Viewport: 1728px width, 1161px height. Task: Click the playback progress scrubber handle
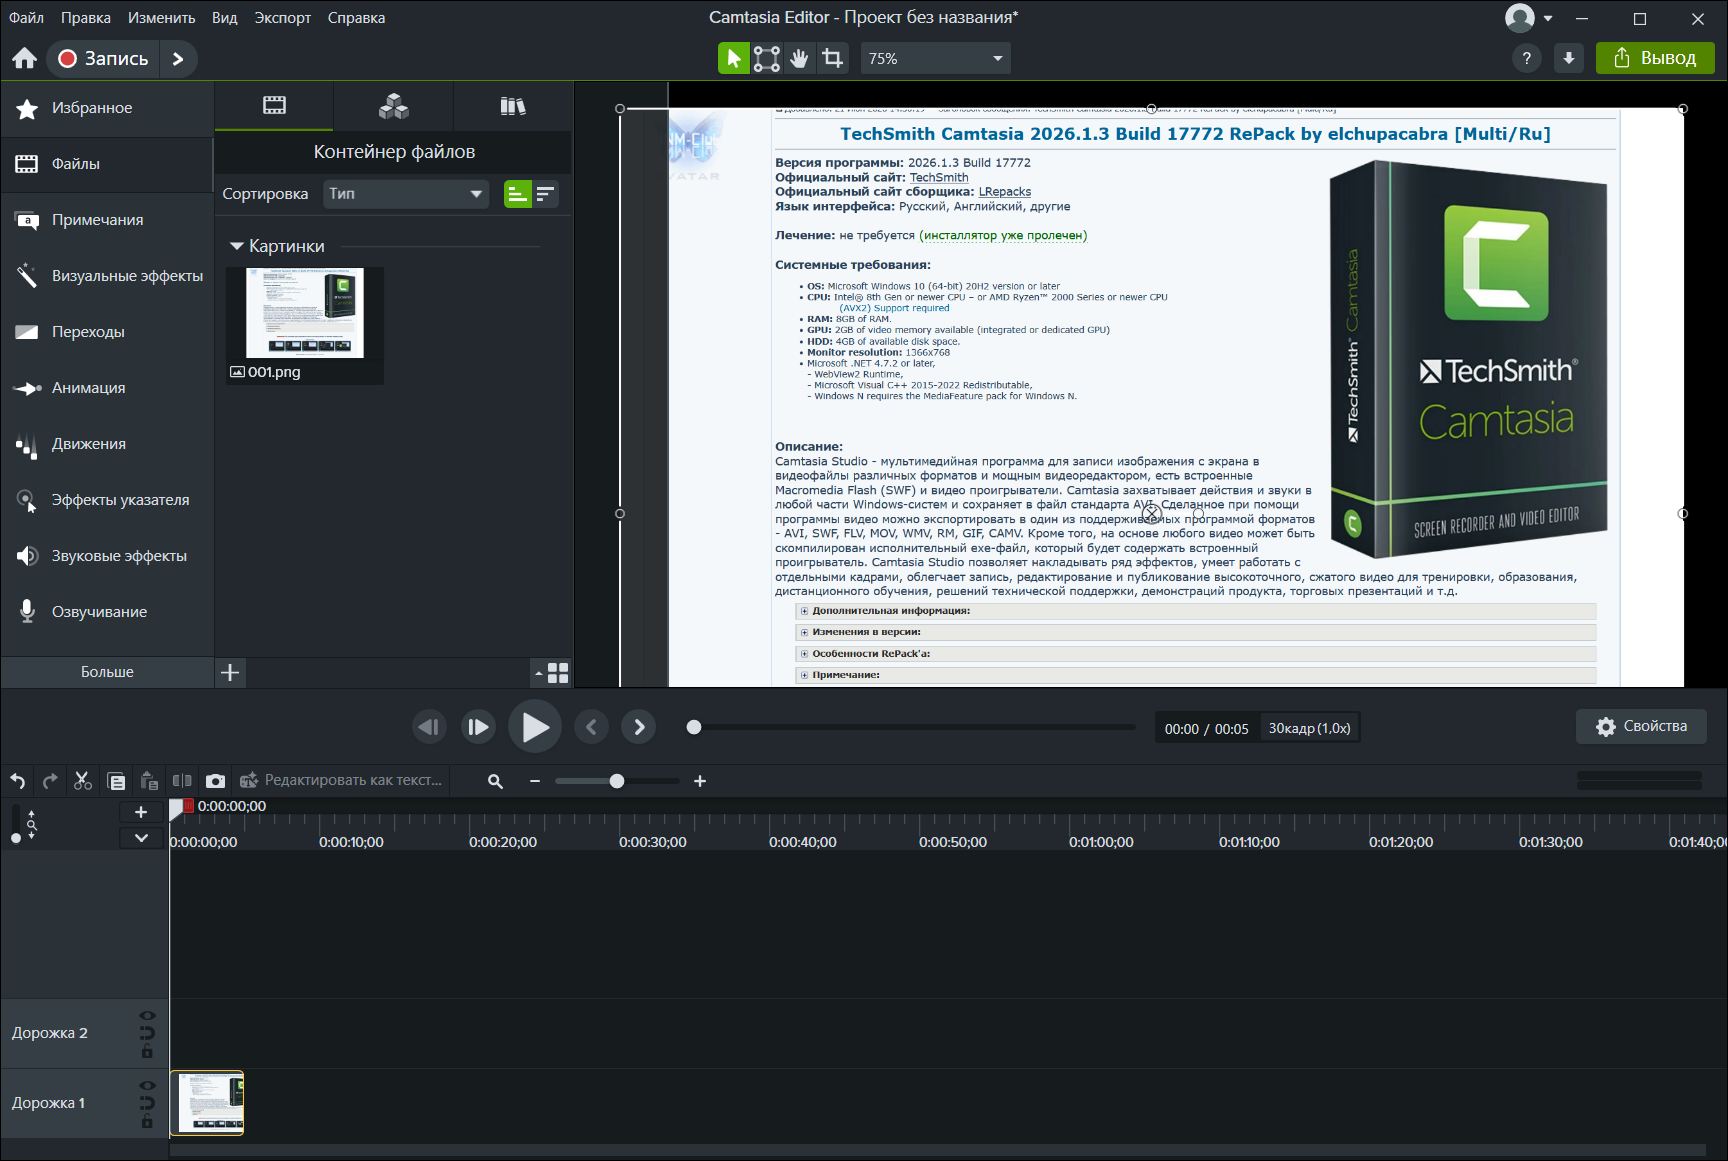(x=694, y=727)
